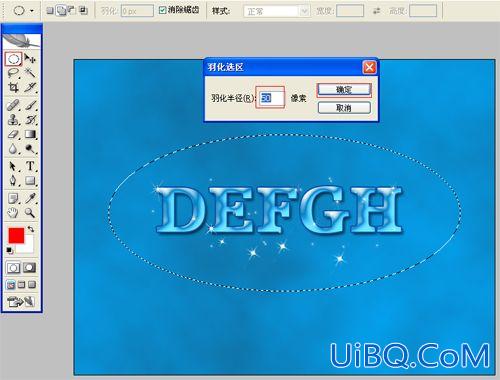Select the Magic Wand tool

pyautogui.click(x=30, y=73)
